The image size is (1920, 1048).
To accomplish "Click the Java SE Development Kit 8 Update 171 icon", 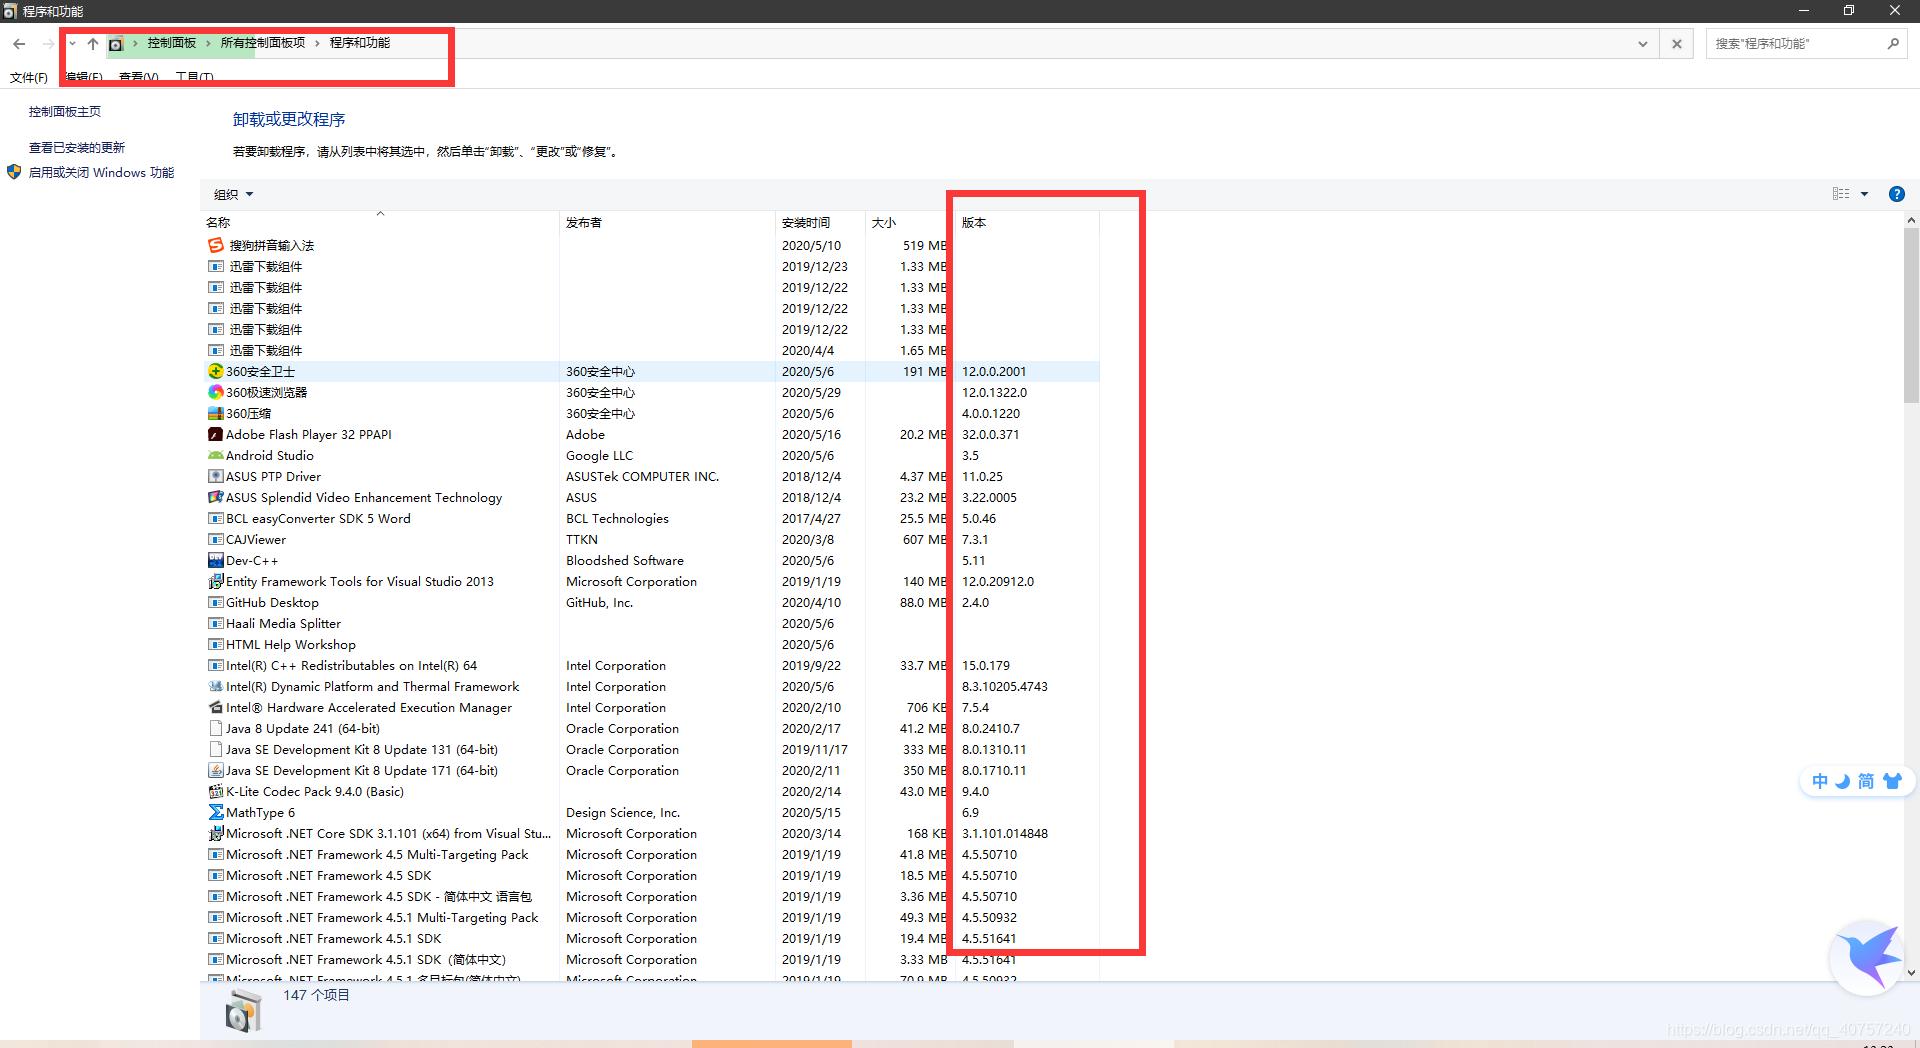I will (x=215, y=770).
